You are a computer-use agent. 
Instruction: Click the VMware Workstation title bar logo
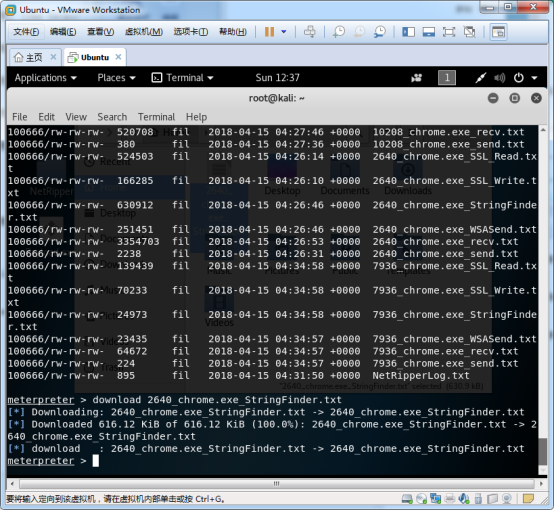tap(11, 10)
